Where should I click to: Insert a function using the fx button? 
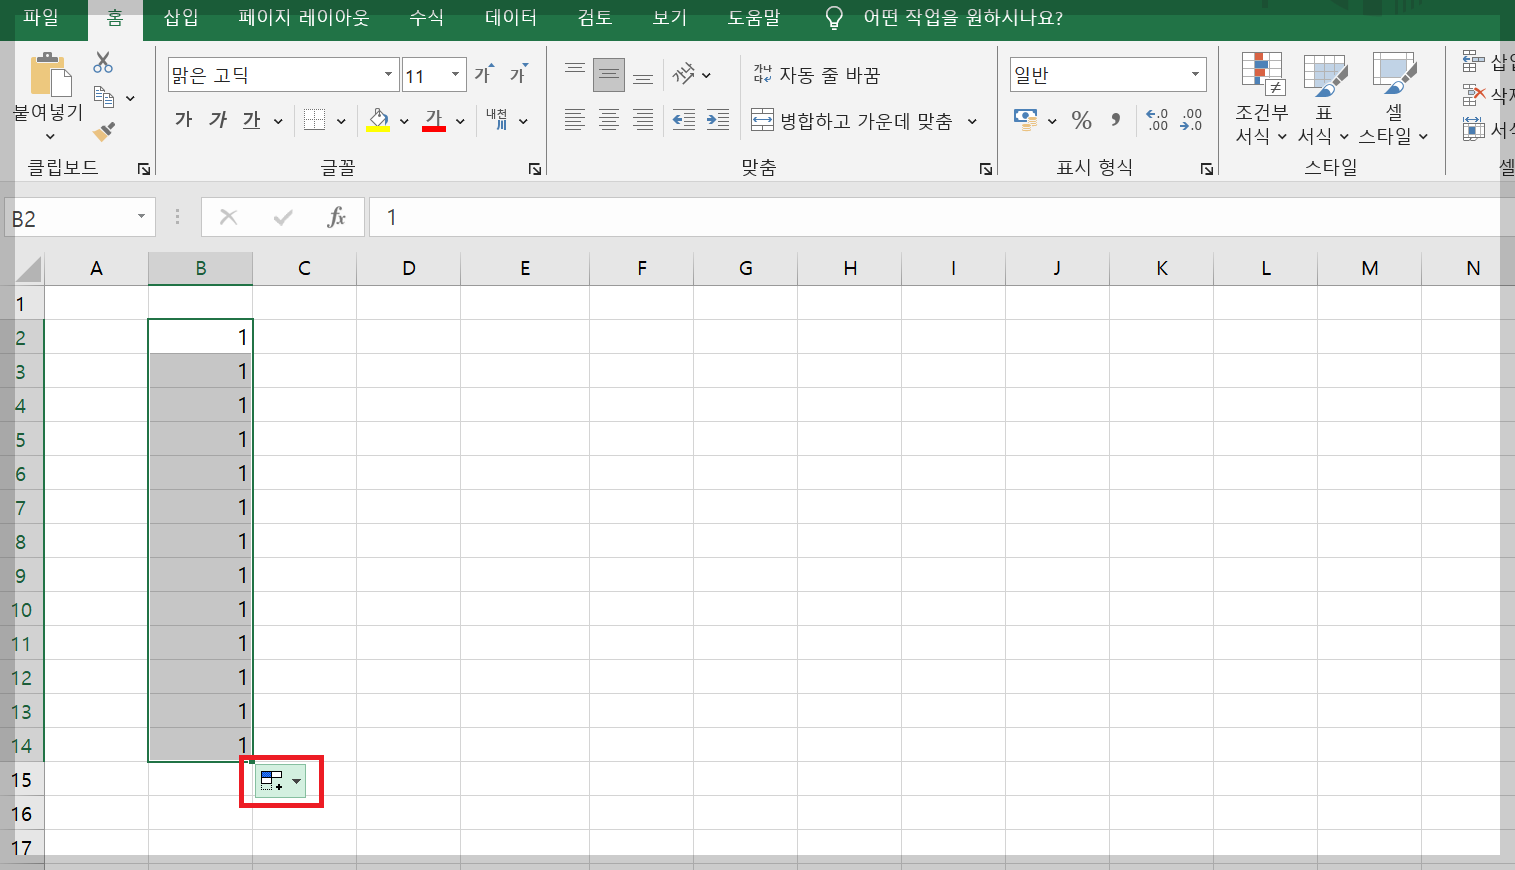point(337,216)
